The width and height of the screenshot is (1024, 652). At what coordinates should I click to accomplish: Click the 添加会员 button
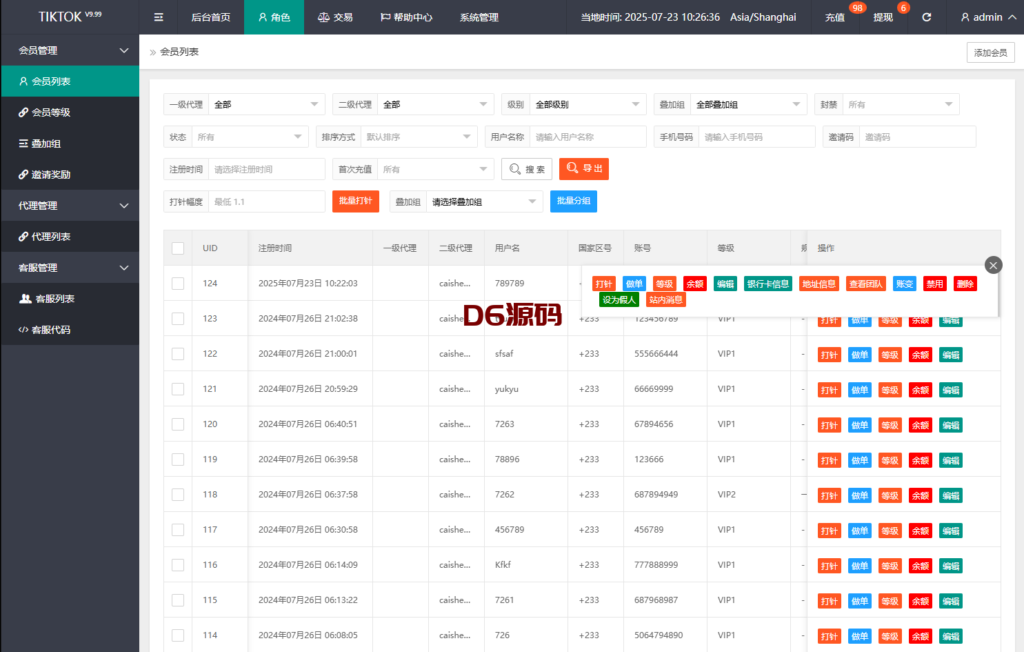coord(990,53)
